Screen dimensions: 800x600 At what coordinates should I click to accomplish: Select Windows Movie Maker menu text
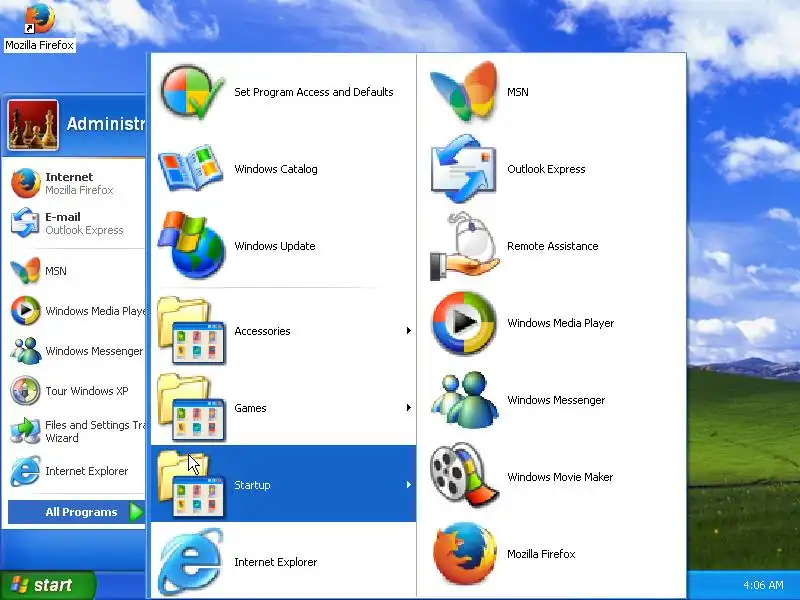pyautogui.click(x=560, y=477)
